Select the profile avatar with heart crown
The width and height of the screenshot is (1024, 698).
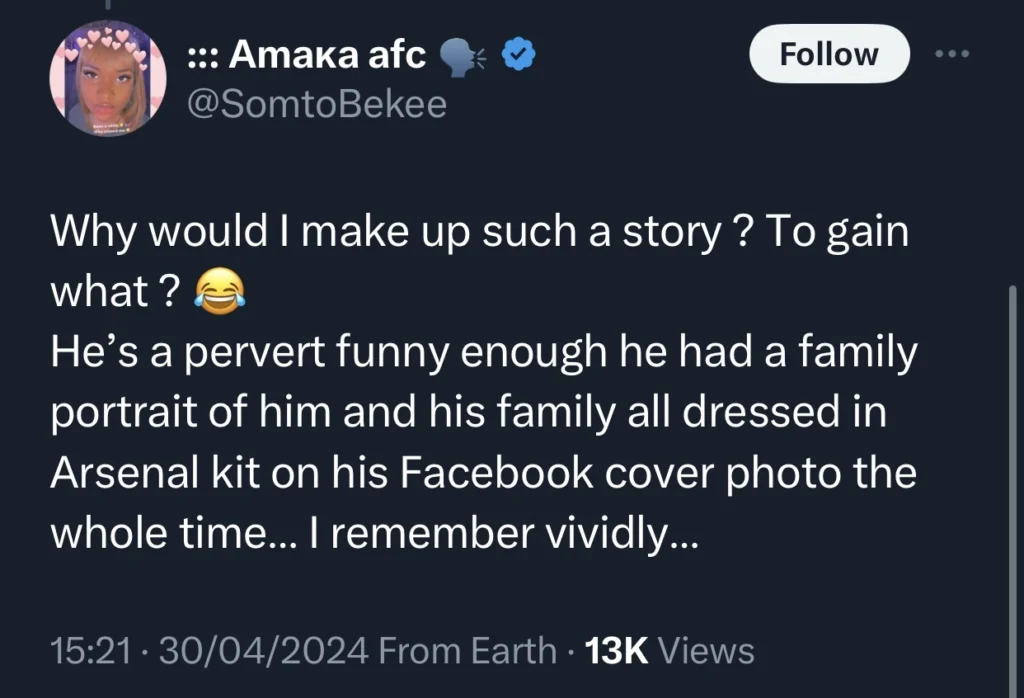pyautogui.click(x=109, y=79)
